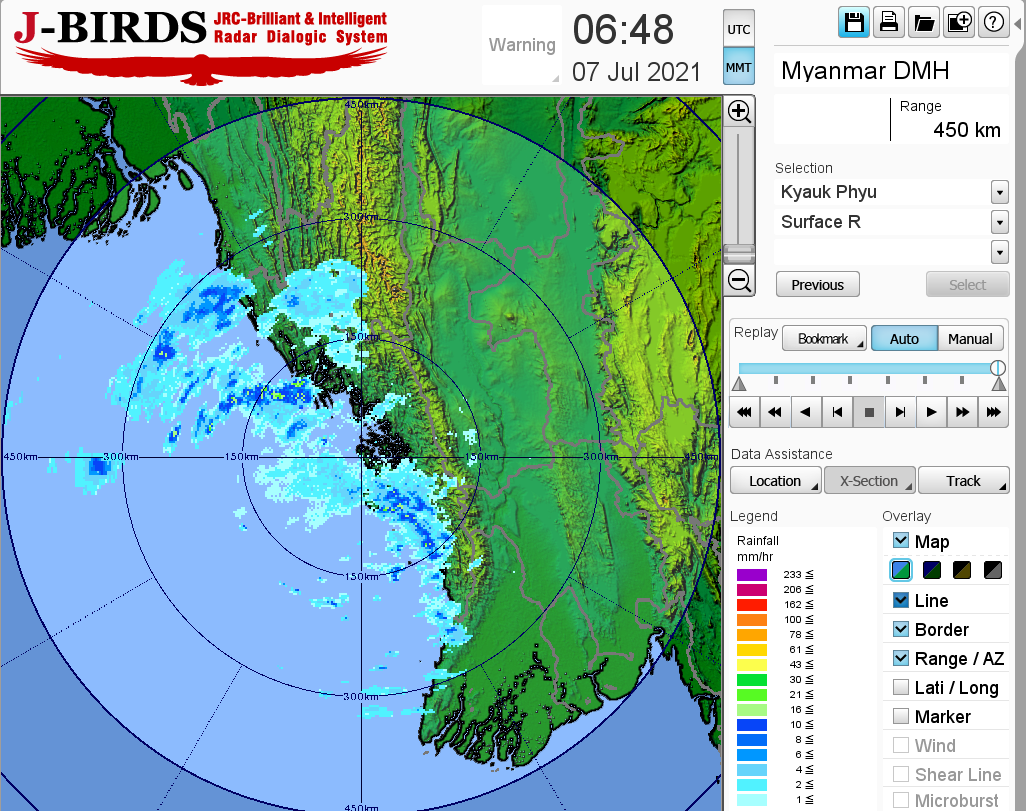Expand the Kyauk Phyu radar site dropdown
The width and height of the screenshot is (1030, 811).
click(999, 192)
